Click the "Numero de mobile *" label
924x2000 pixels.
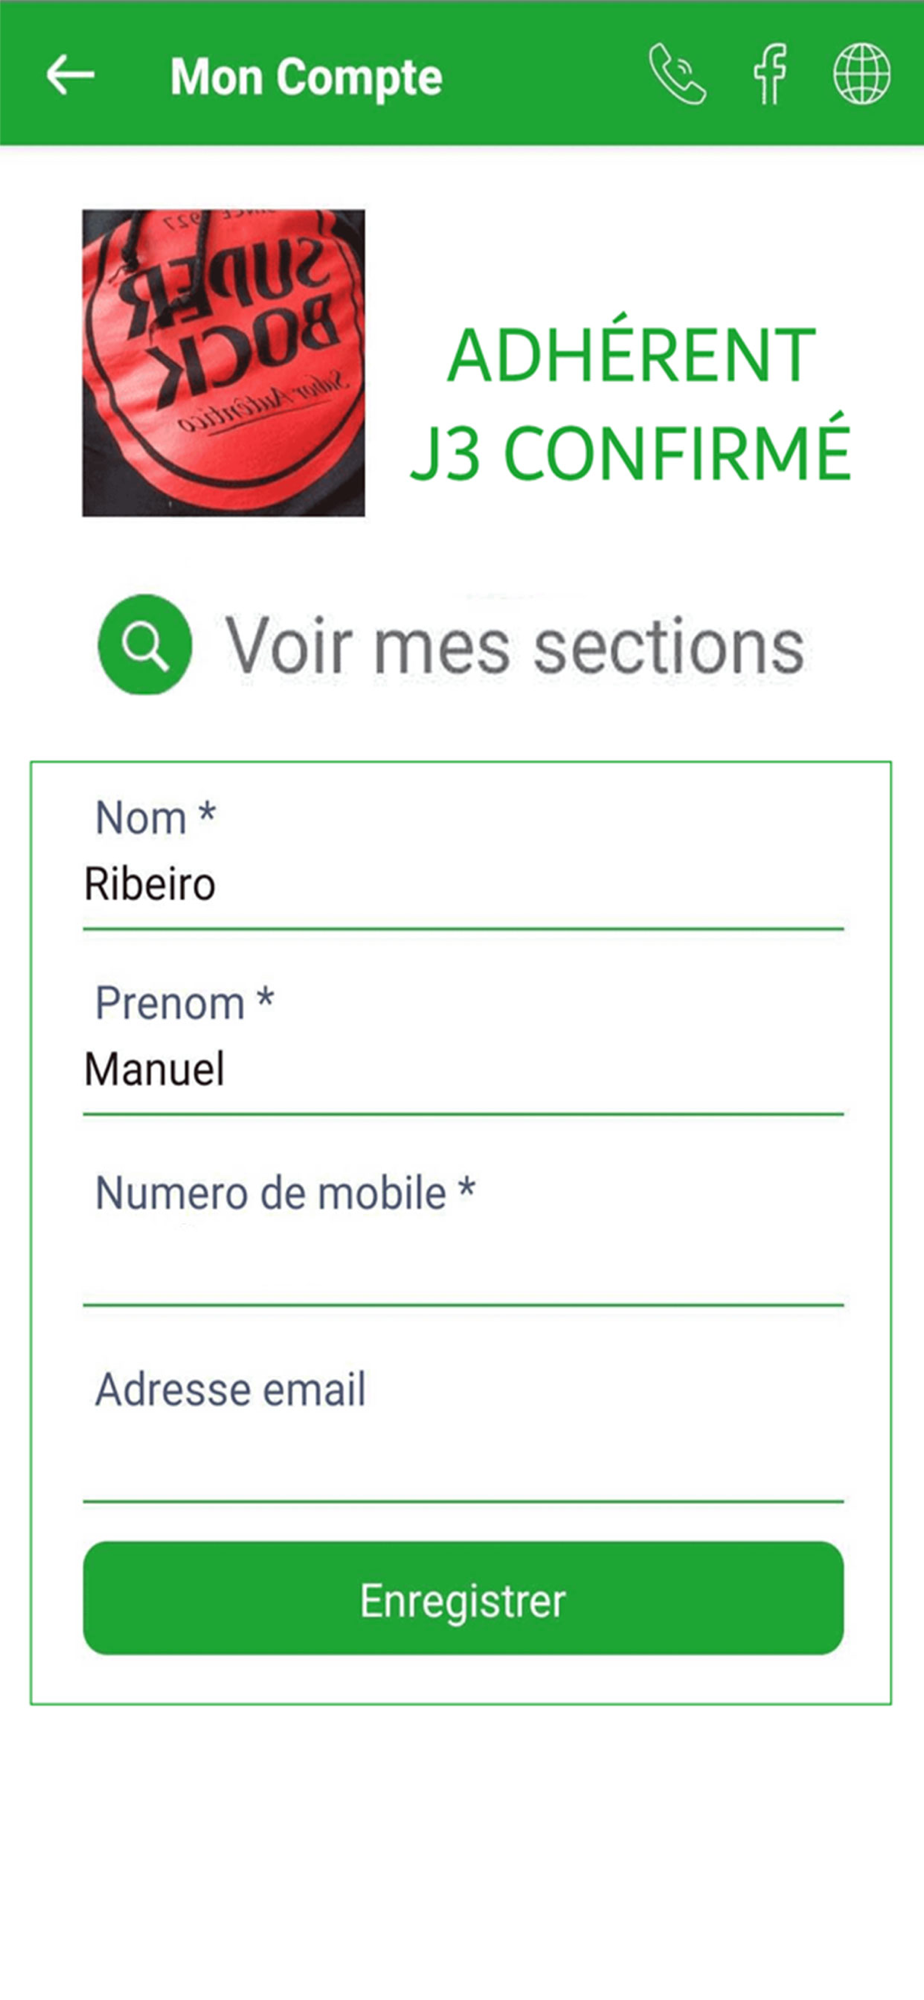click(285, 1193)
